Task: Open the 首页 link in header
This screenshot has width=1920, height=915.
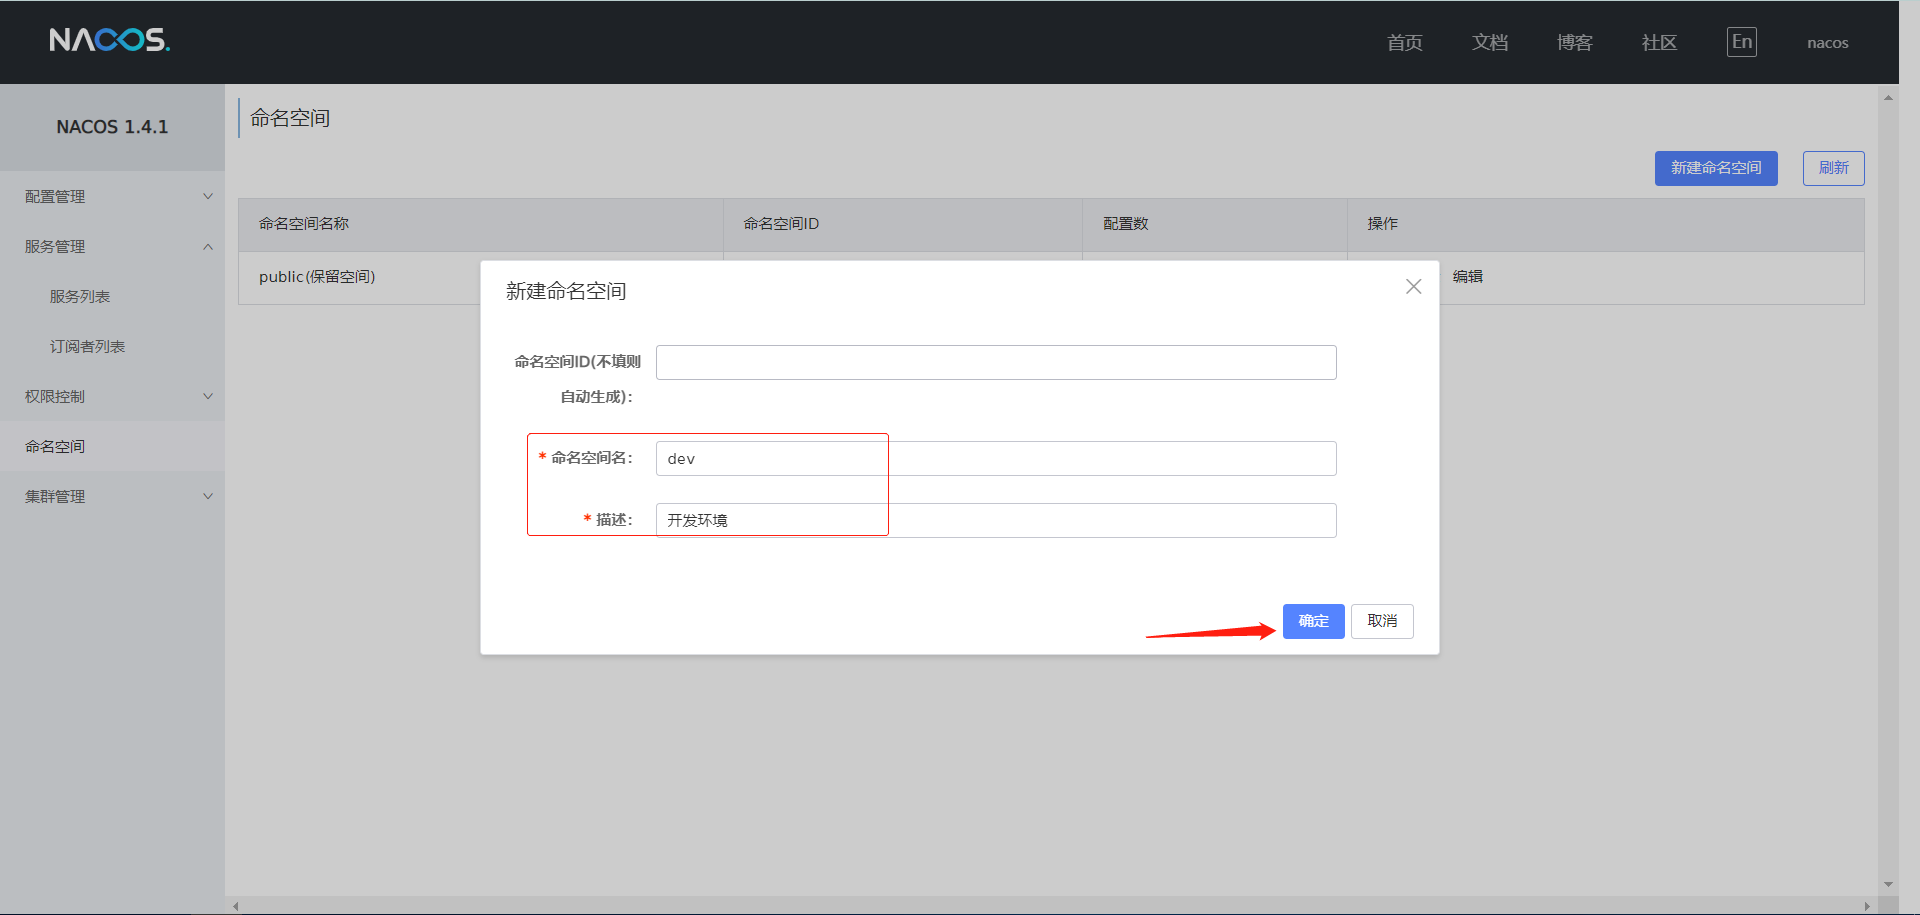Action: coord(1405,42)
